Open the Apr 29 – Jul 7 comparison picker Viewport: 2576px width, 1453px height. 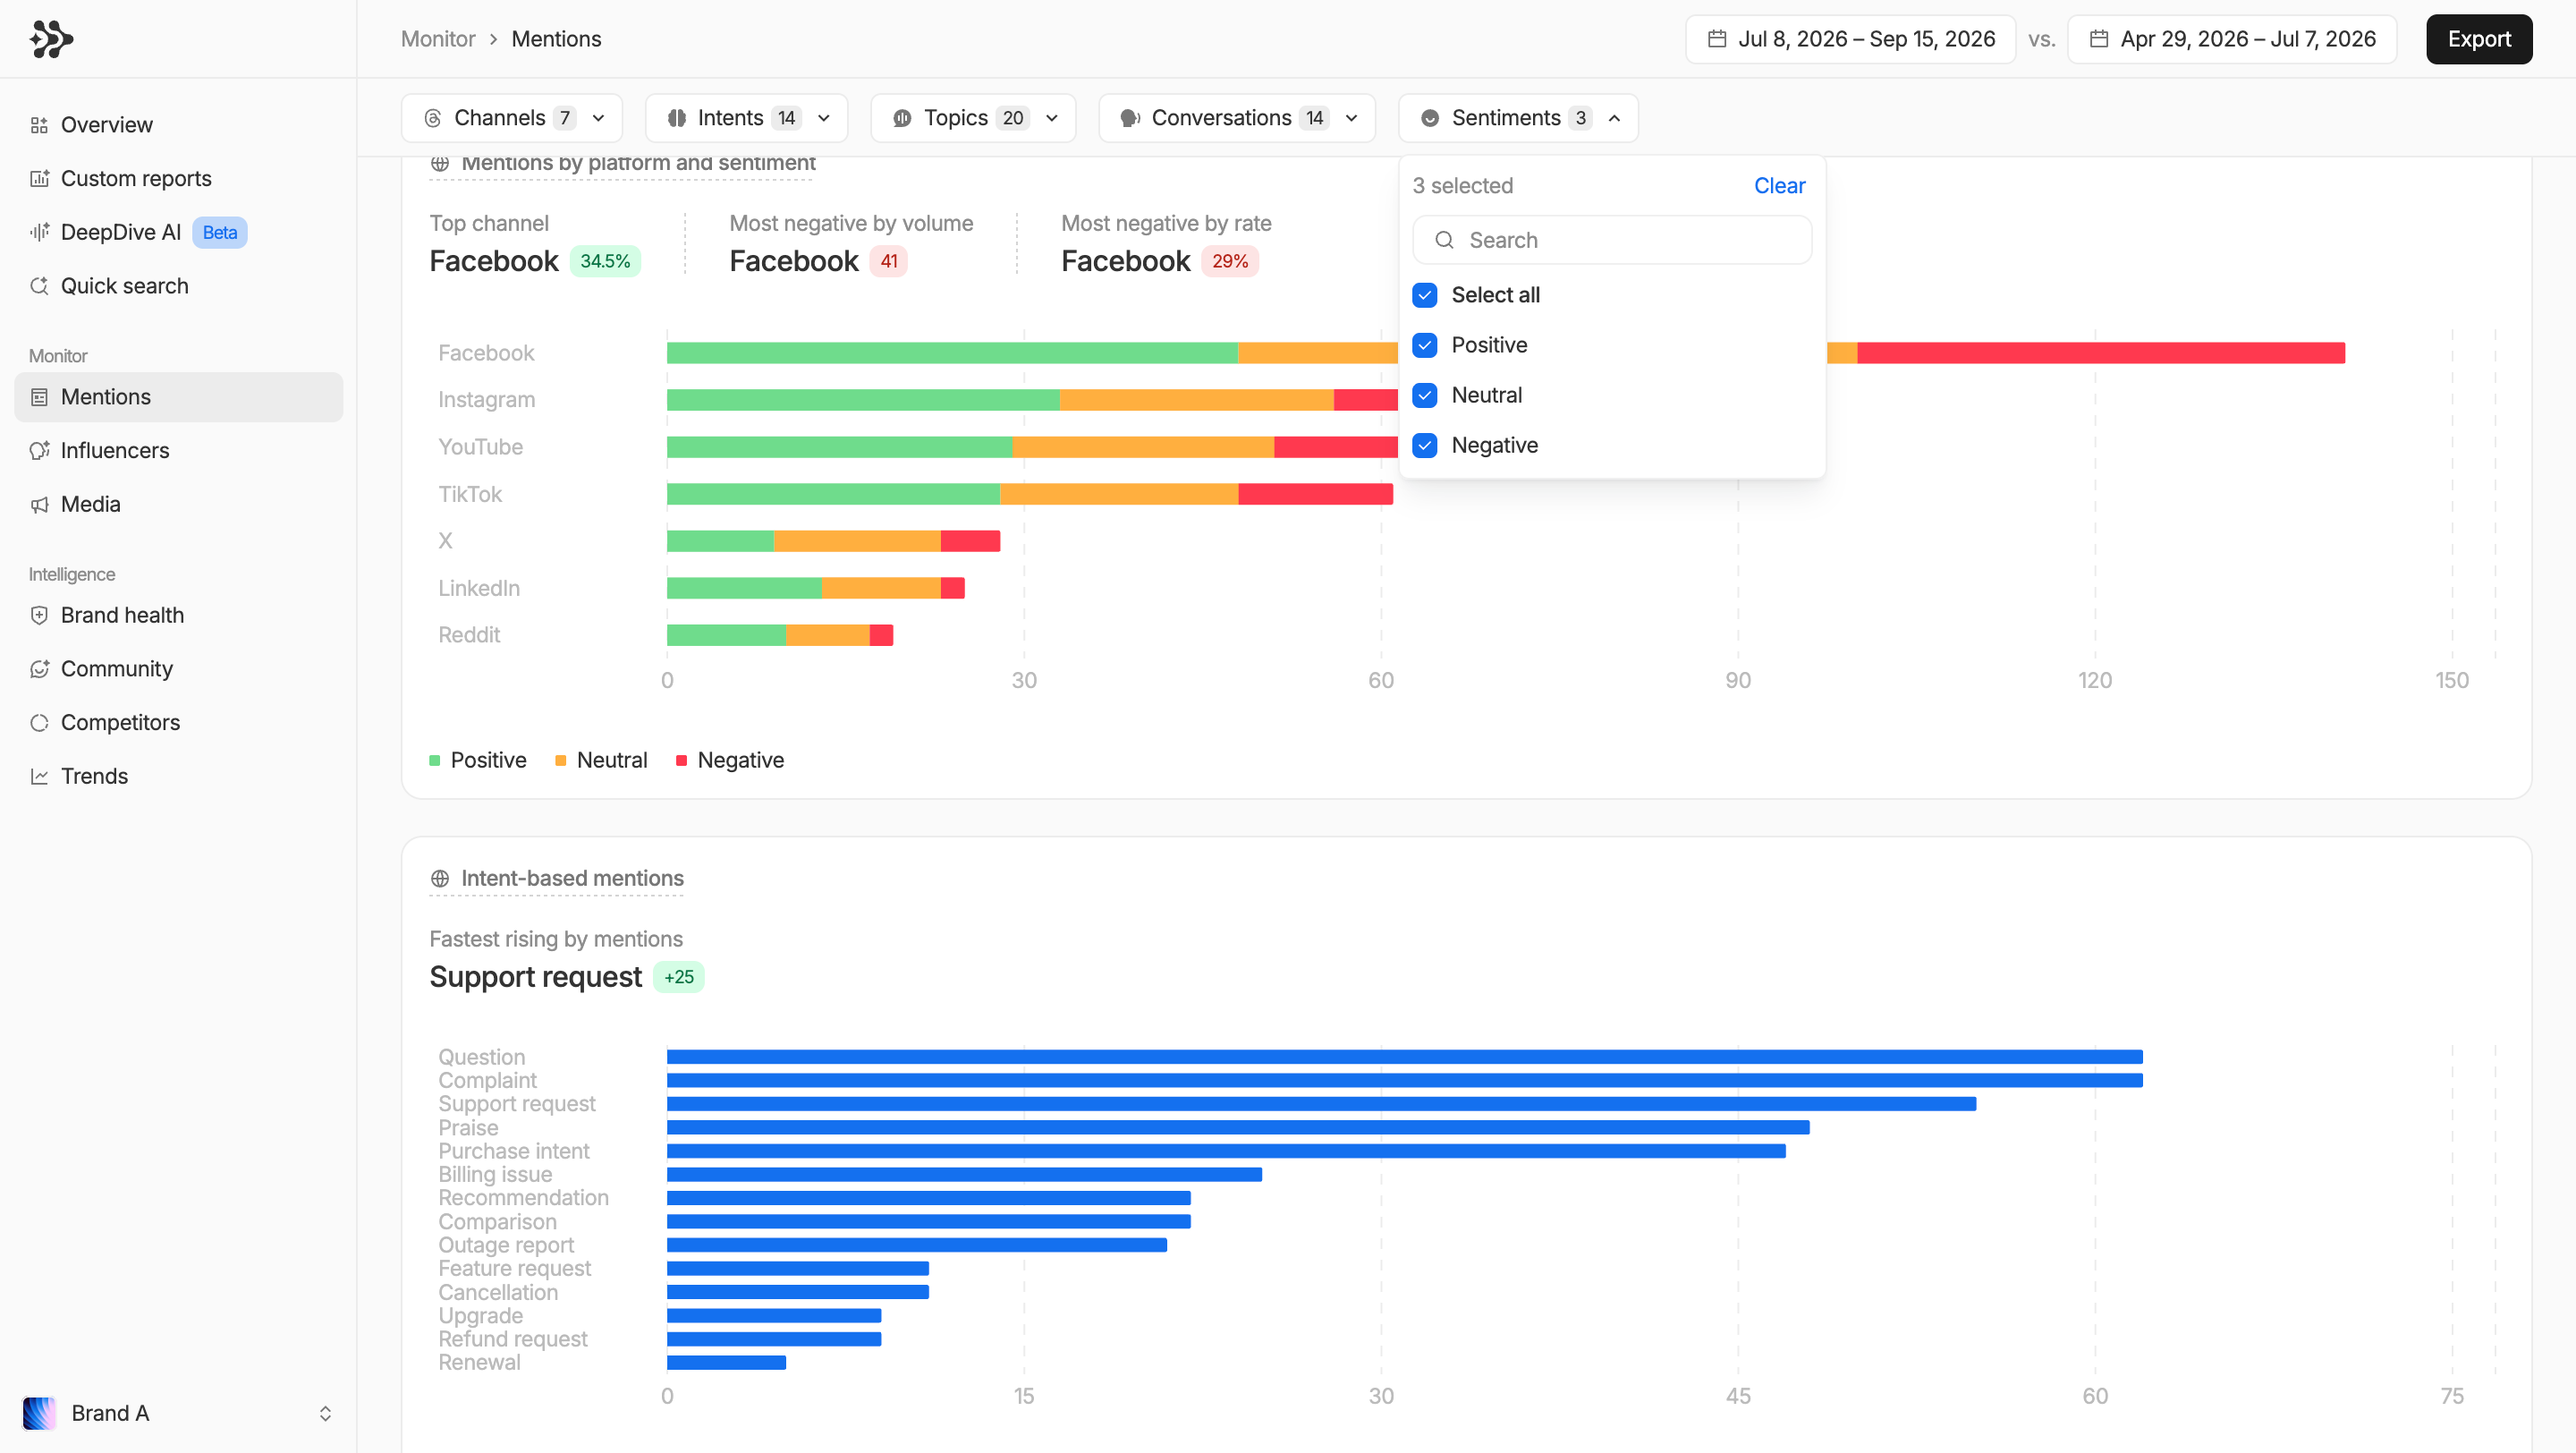2232,39
